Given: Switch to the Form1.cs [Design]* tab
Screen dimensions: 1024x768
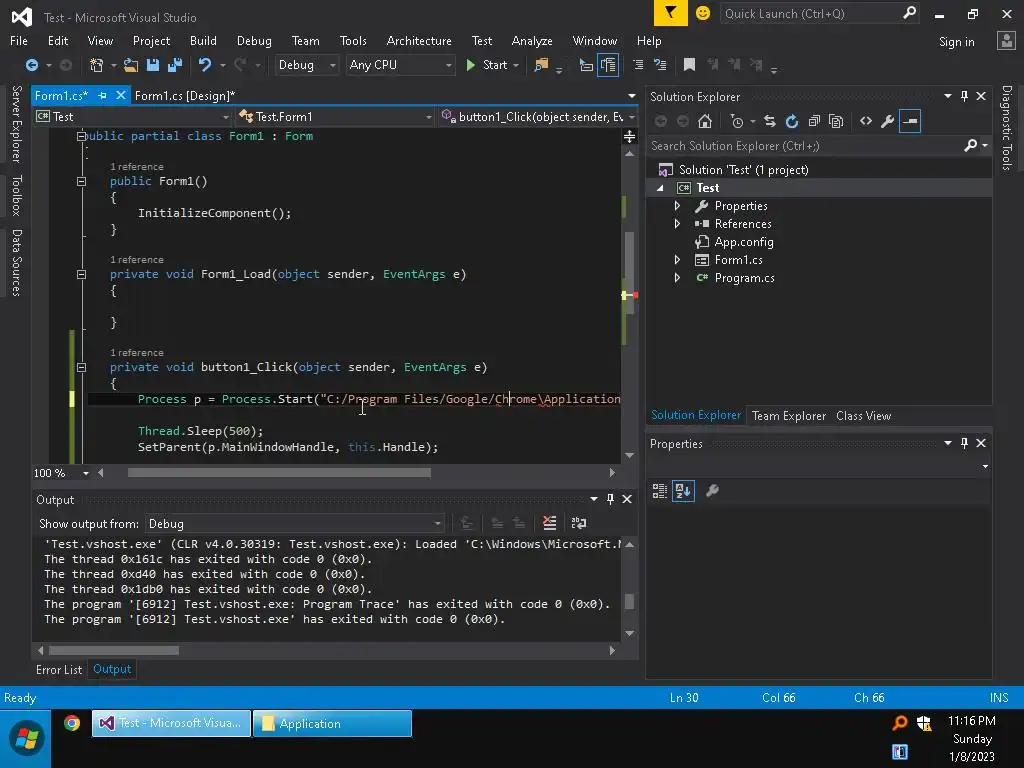Looking at the screenshot, I should [x=185, y=95].
